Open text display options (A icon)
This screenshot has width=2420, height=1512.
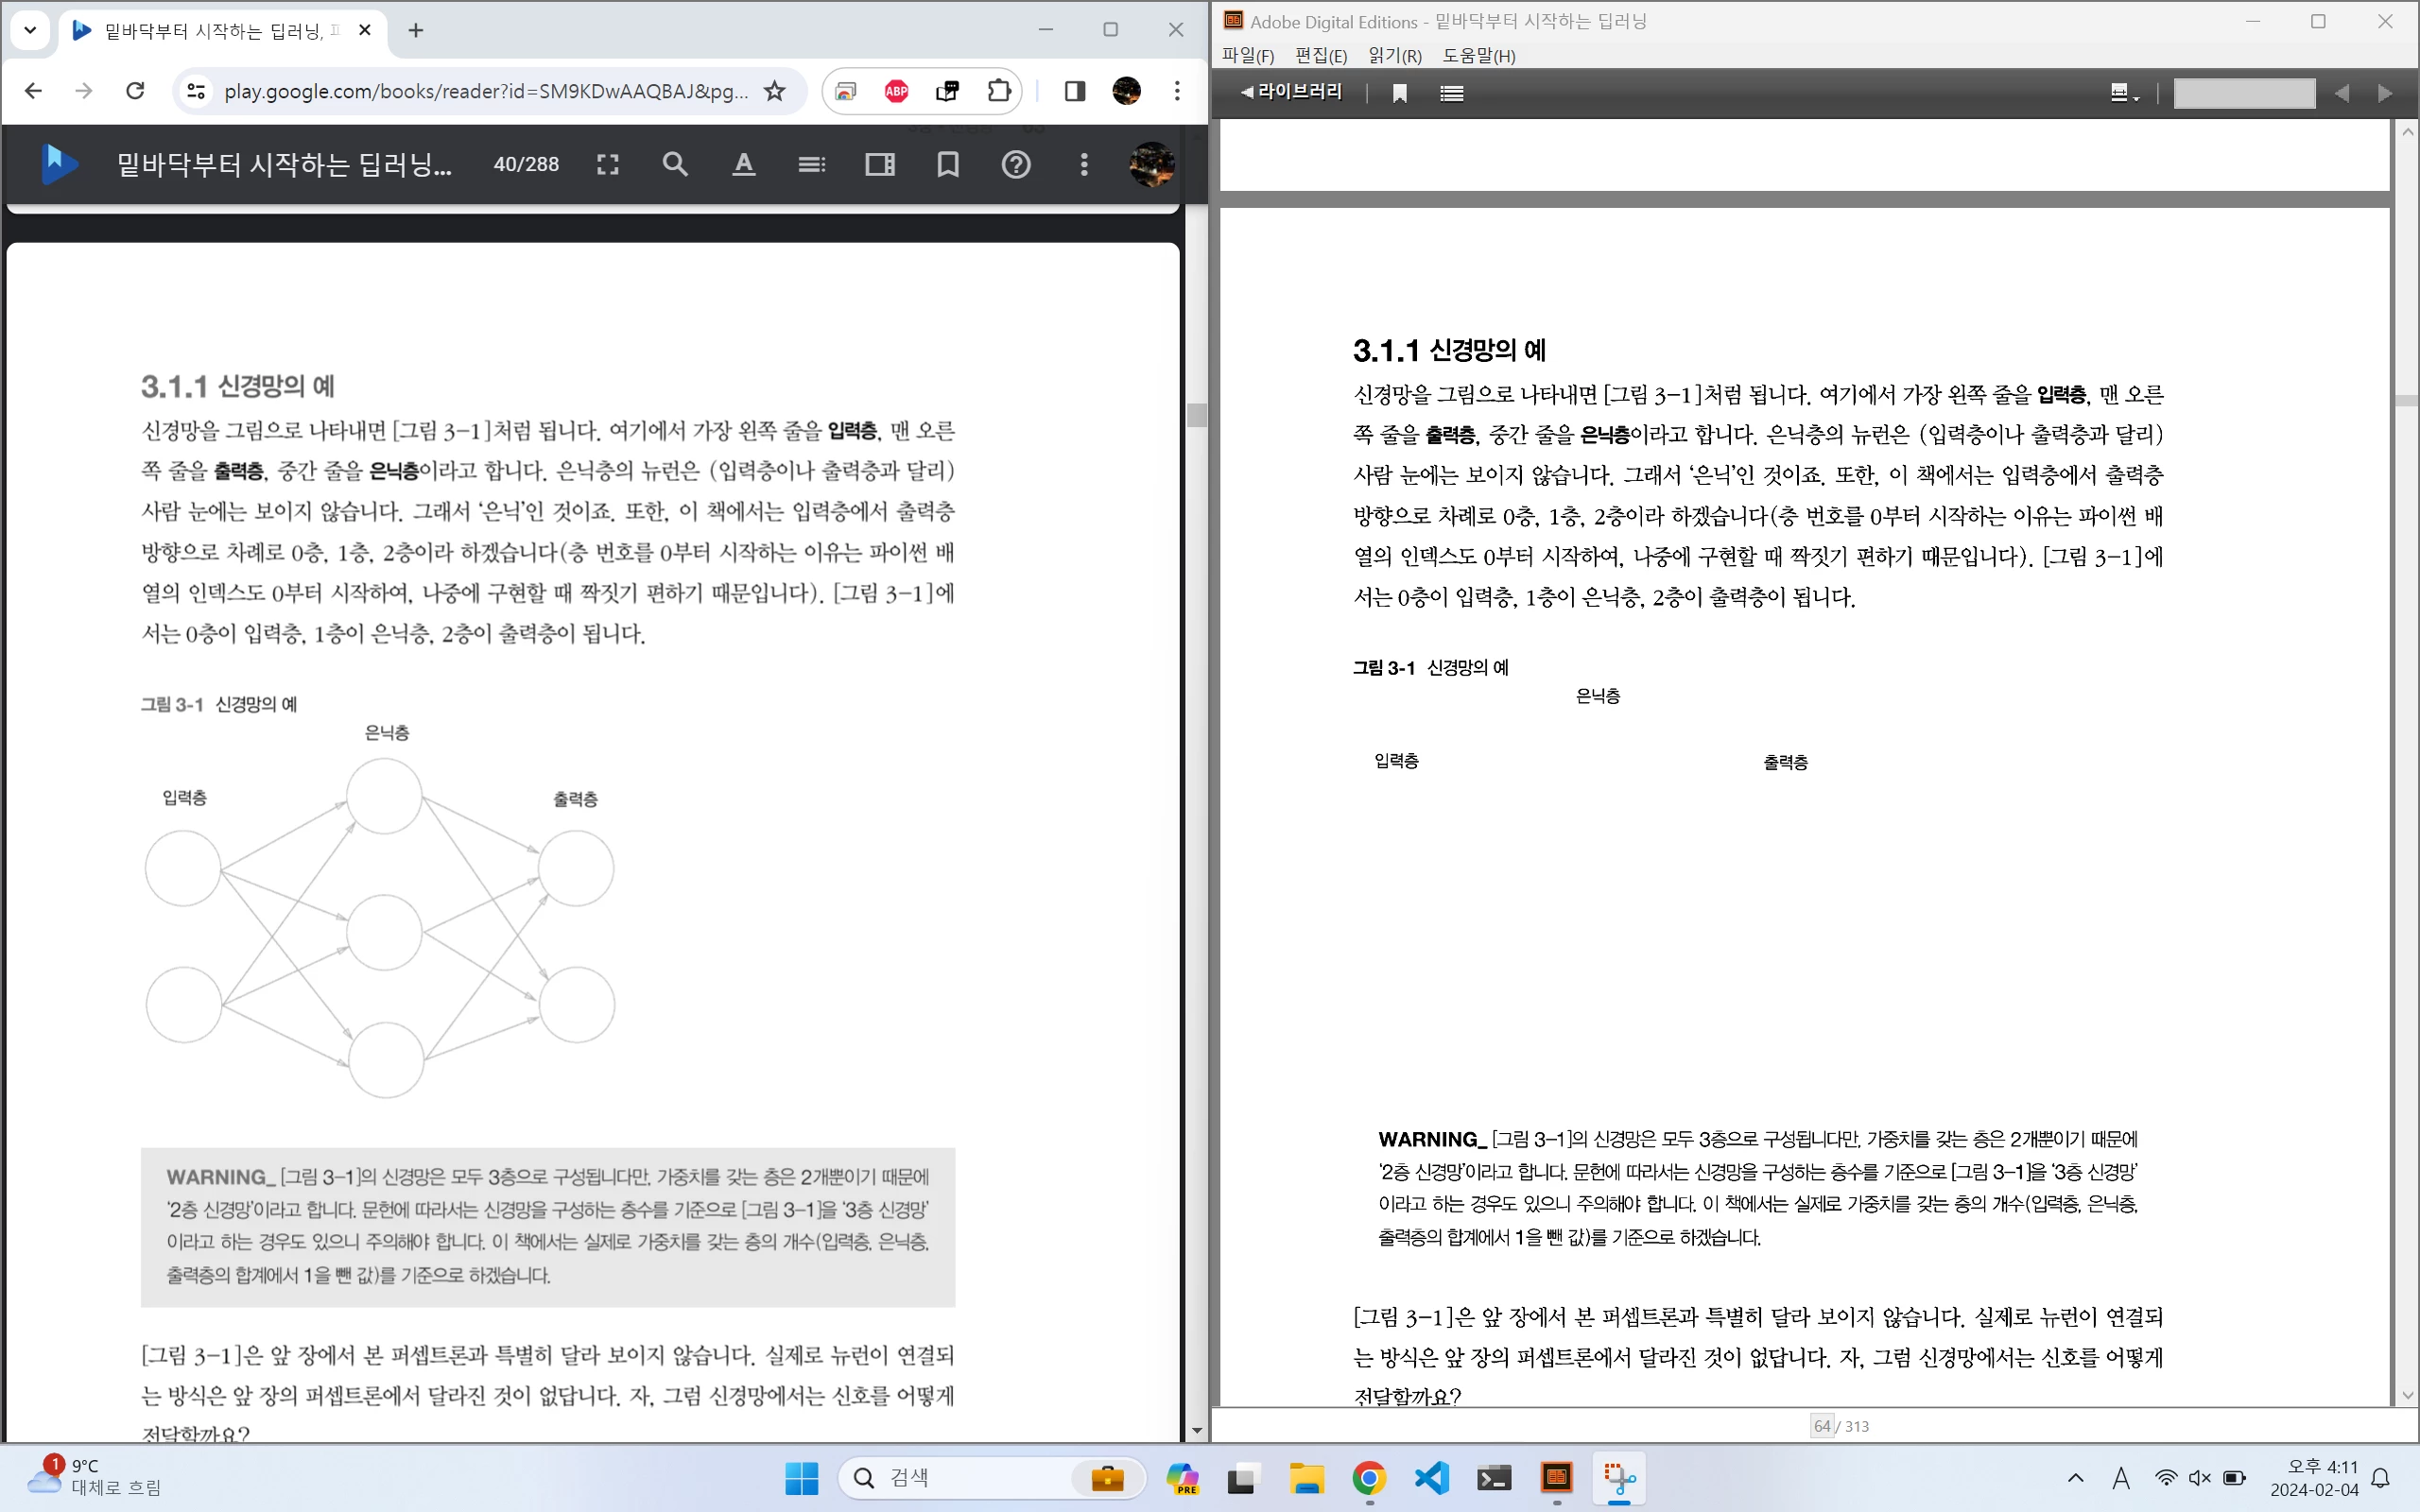tap(743, 165)
